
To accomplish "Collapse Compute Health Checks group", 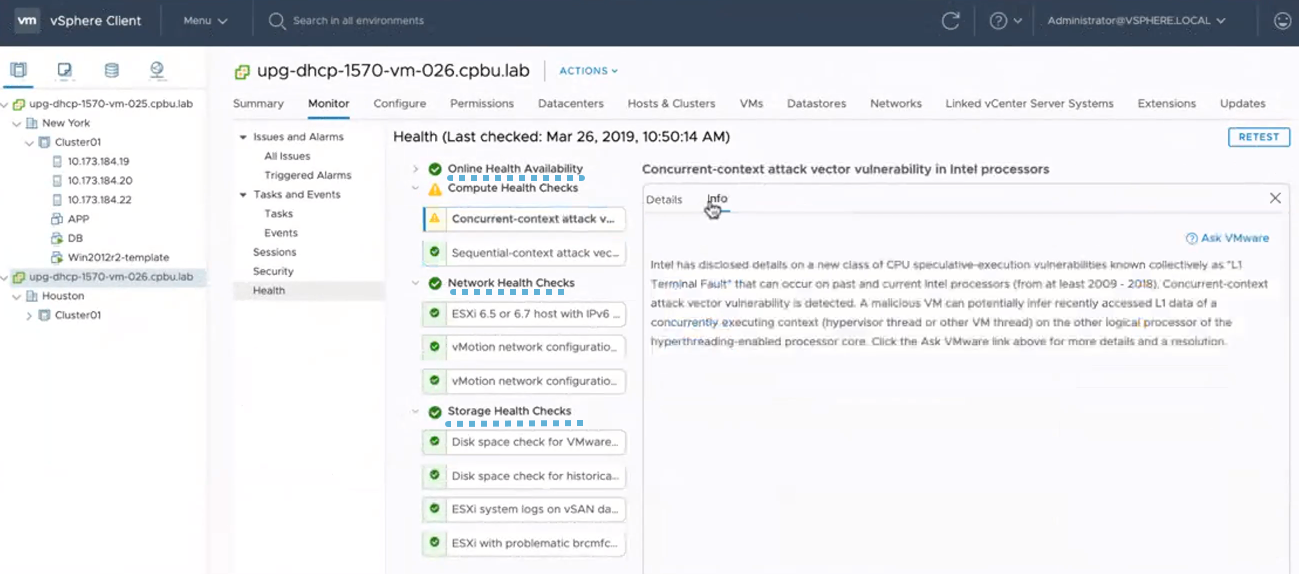I will 416,188.
